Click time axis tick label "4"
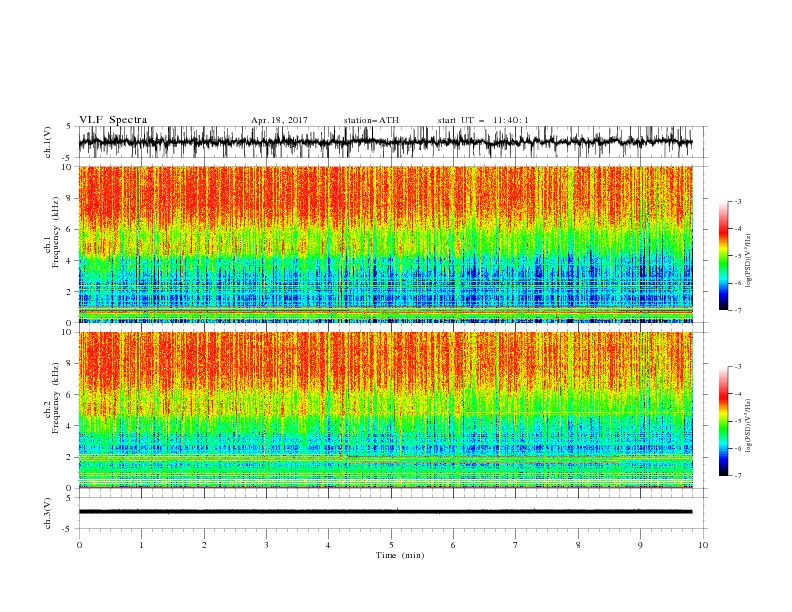Image resolution: width=792 pixels, height=612 pixels. click(328, 545)
